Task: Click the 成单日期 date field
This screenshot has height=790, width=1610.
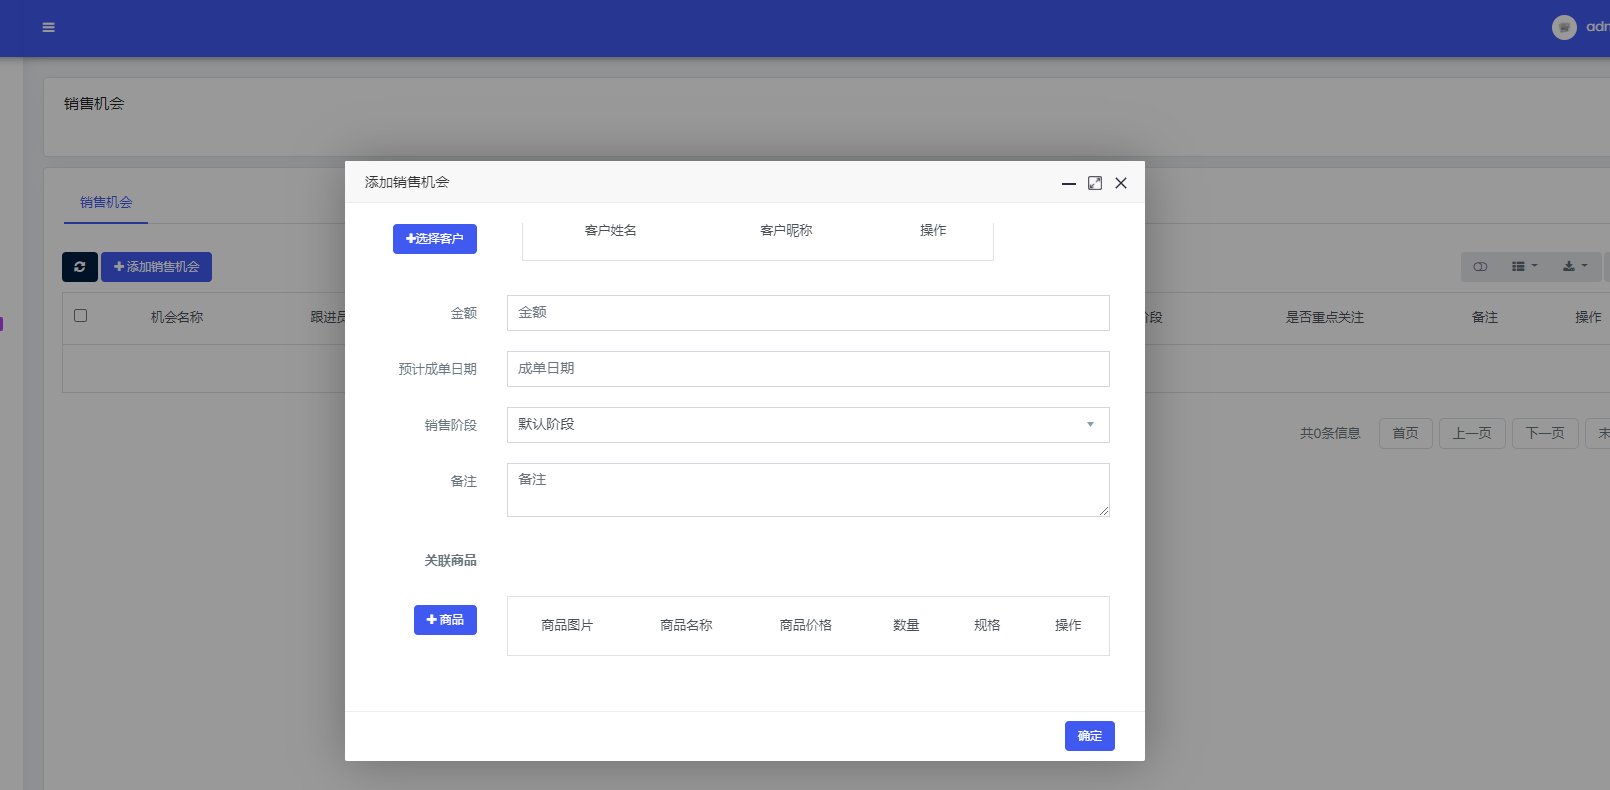Action: pos(808,369)
